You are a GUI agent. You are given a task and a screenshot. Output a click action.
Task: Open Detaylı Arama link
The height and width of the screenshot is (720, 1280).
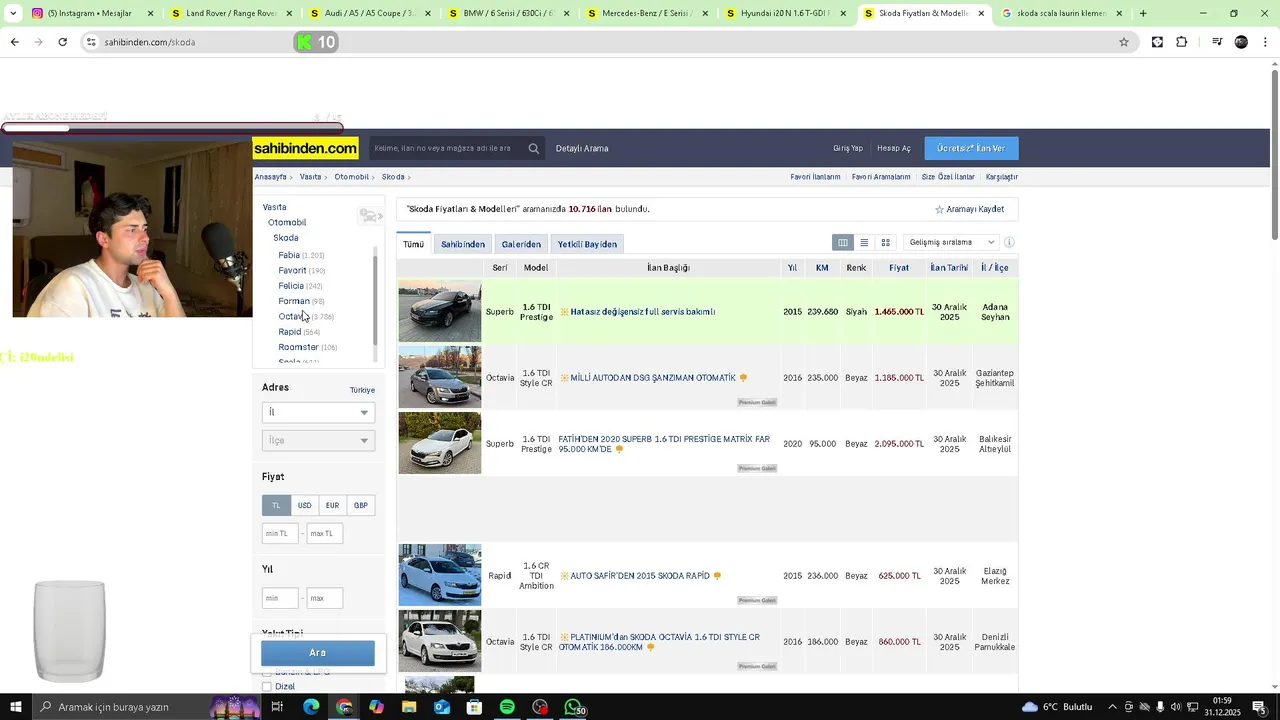[582, 148]
